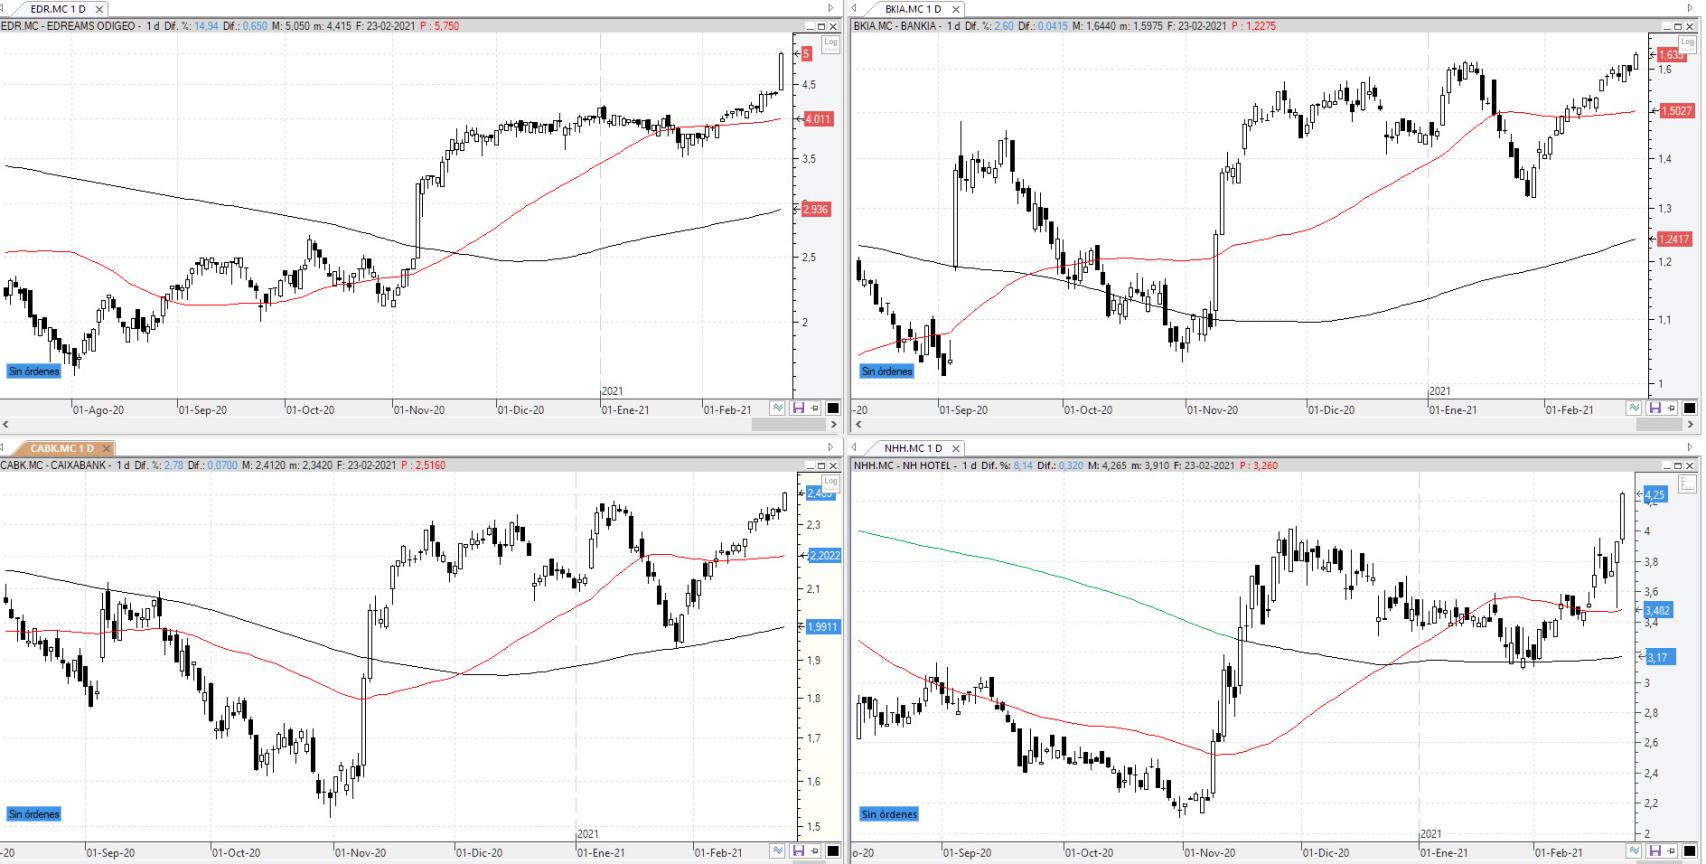Click the save icon in the EDR.MC chart
This screenshot has height=864, width=1706.
coord(798,408)
